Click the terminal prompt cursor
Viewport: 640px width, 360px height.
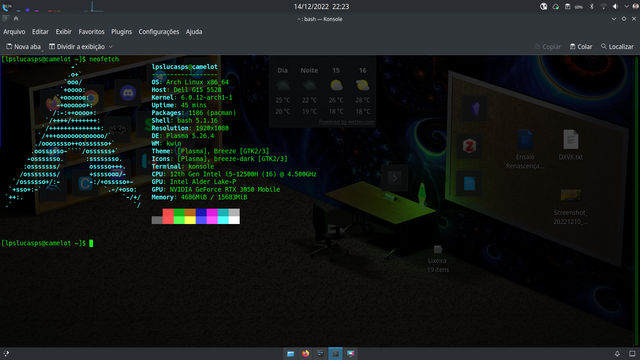click(x=91, y=243)
